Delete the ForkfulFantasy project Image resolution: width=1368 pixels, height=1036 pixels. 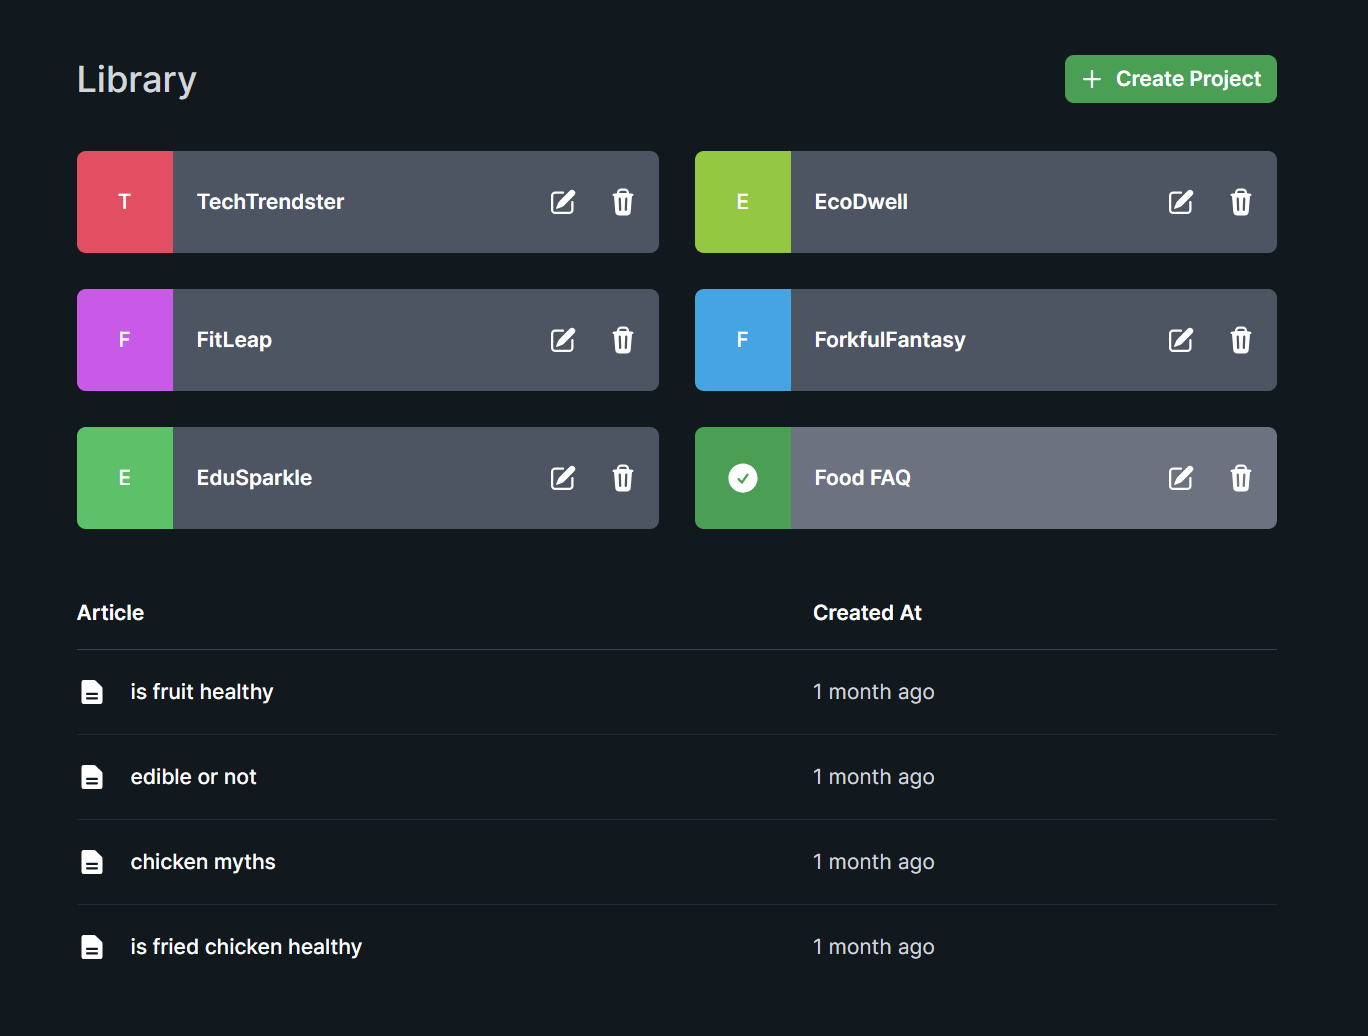pos(1241,340)
